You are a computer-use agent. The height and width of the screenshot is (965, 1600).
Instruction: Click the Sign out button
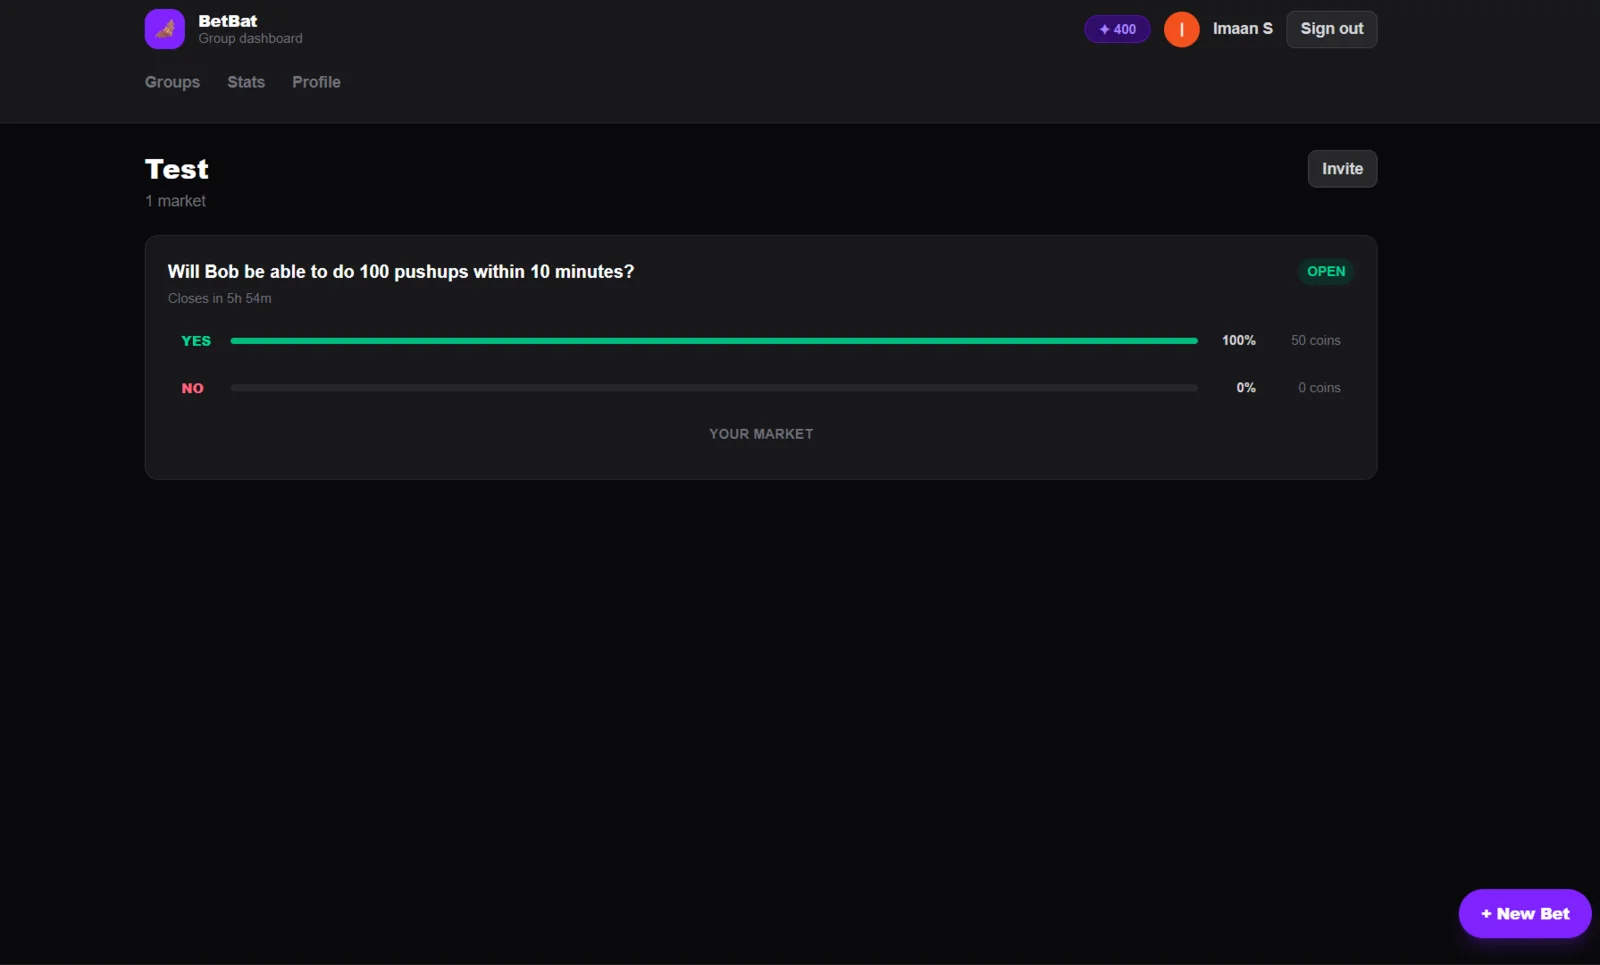[1331, 29]
